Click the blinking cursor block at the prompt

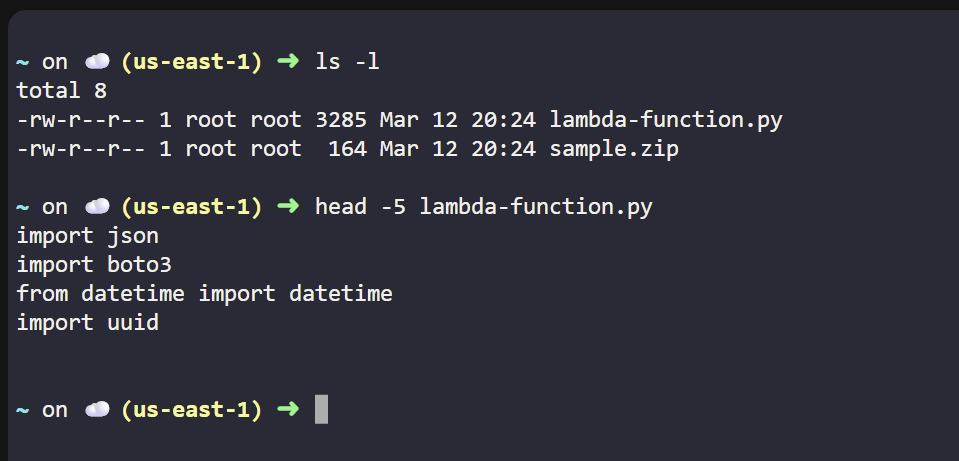pyautogui.click(x=321, y=409)
